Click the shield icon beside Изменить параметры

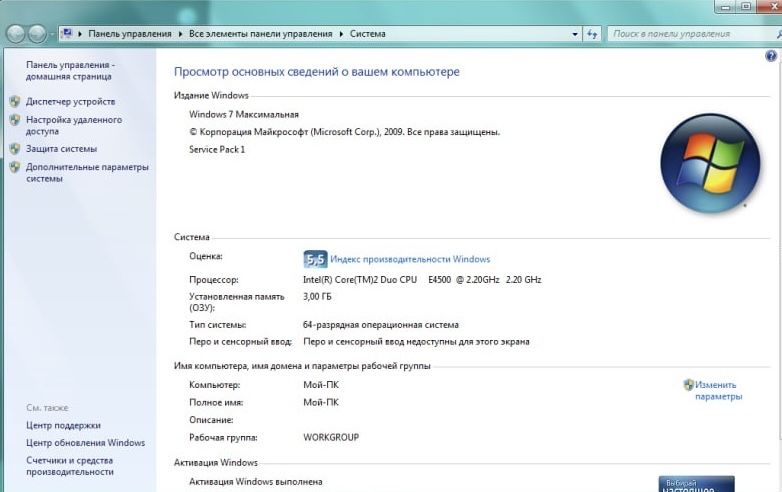pyautogui.click(x=689, y=384)
